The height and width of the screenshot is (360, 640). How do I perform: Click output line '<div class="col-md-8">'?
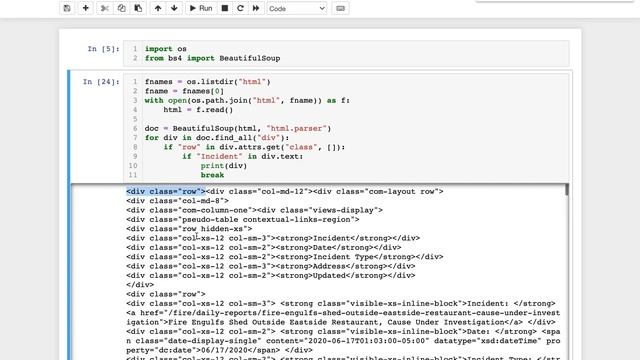coord(178,201)
